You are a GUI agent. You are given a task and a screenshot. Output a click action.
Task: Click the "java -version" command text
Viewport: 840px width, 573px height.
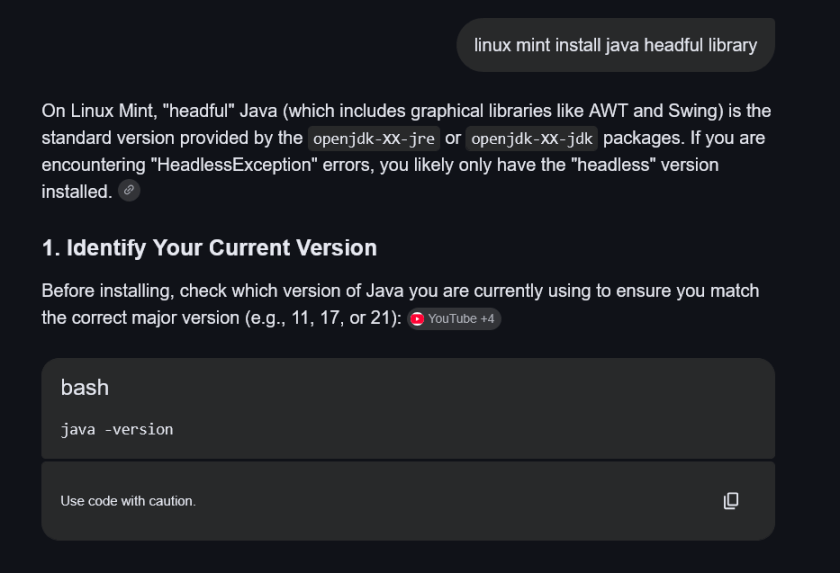[117, 429]
